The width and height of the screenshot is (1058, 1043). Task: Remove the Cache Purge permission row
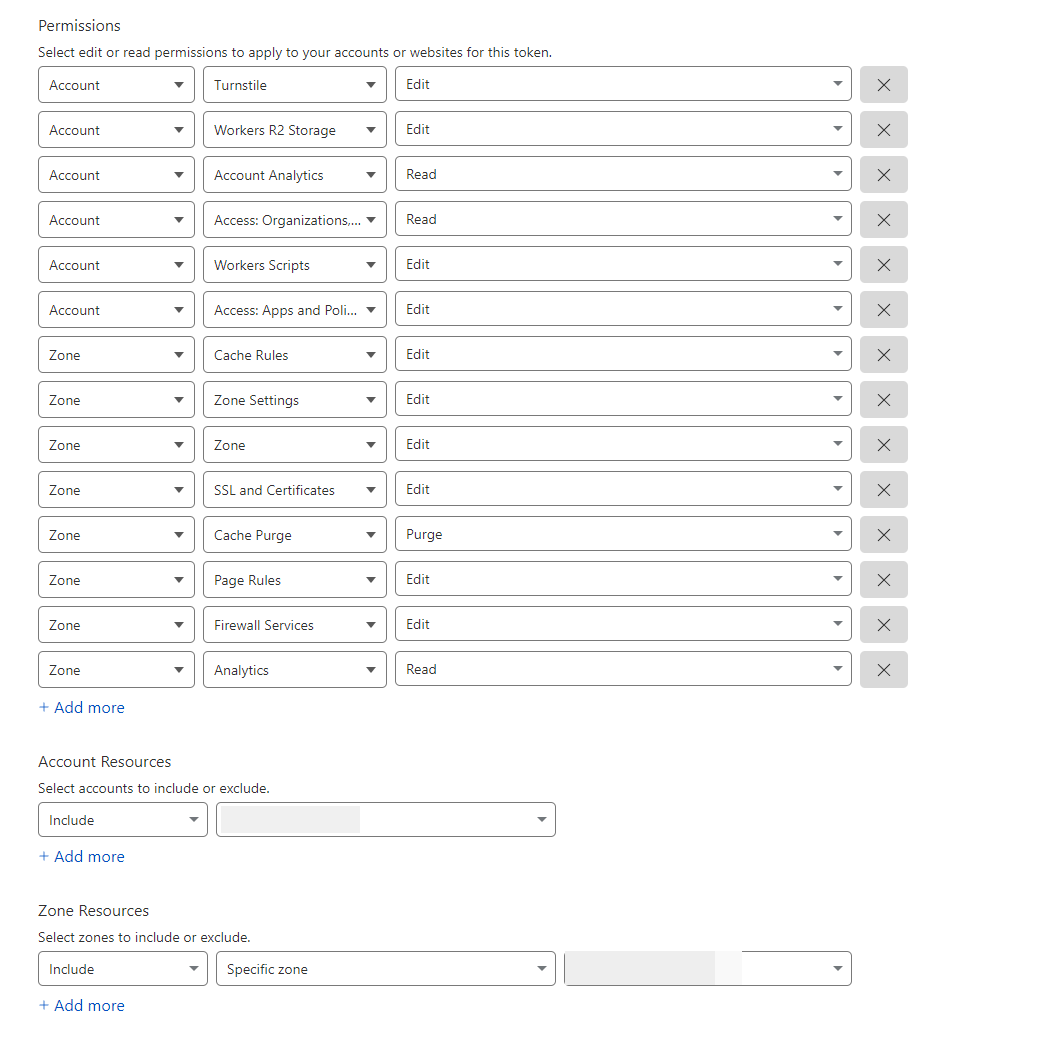tap(883, 534)
